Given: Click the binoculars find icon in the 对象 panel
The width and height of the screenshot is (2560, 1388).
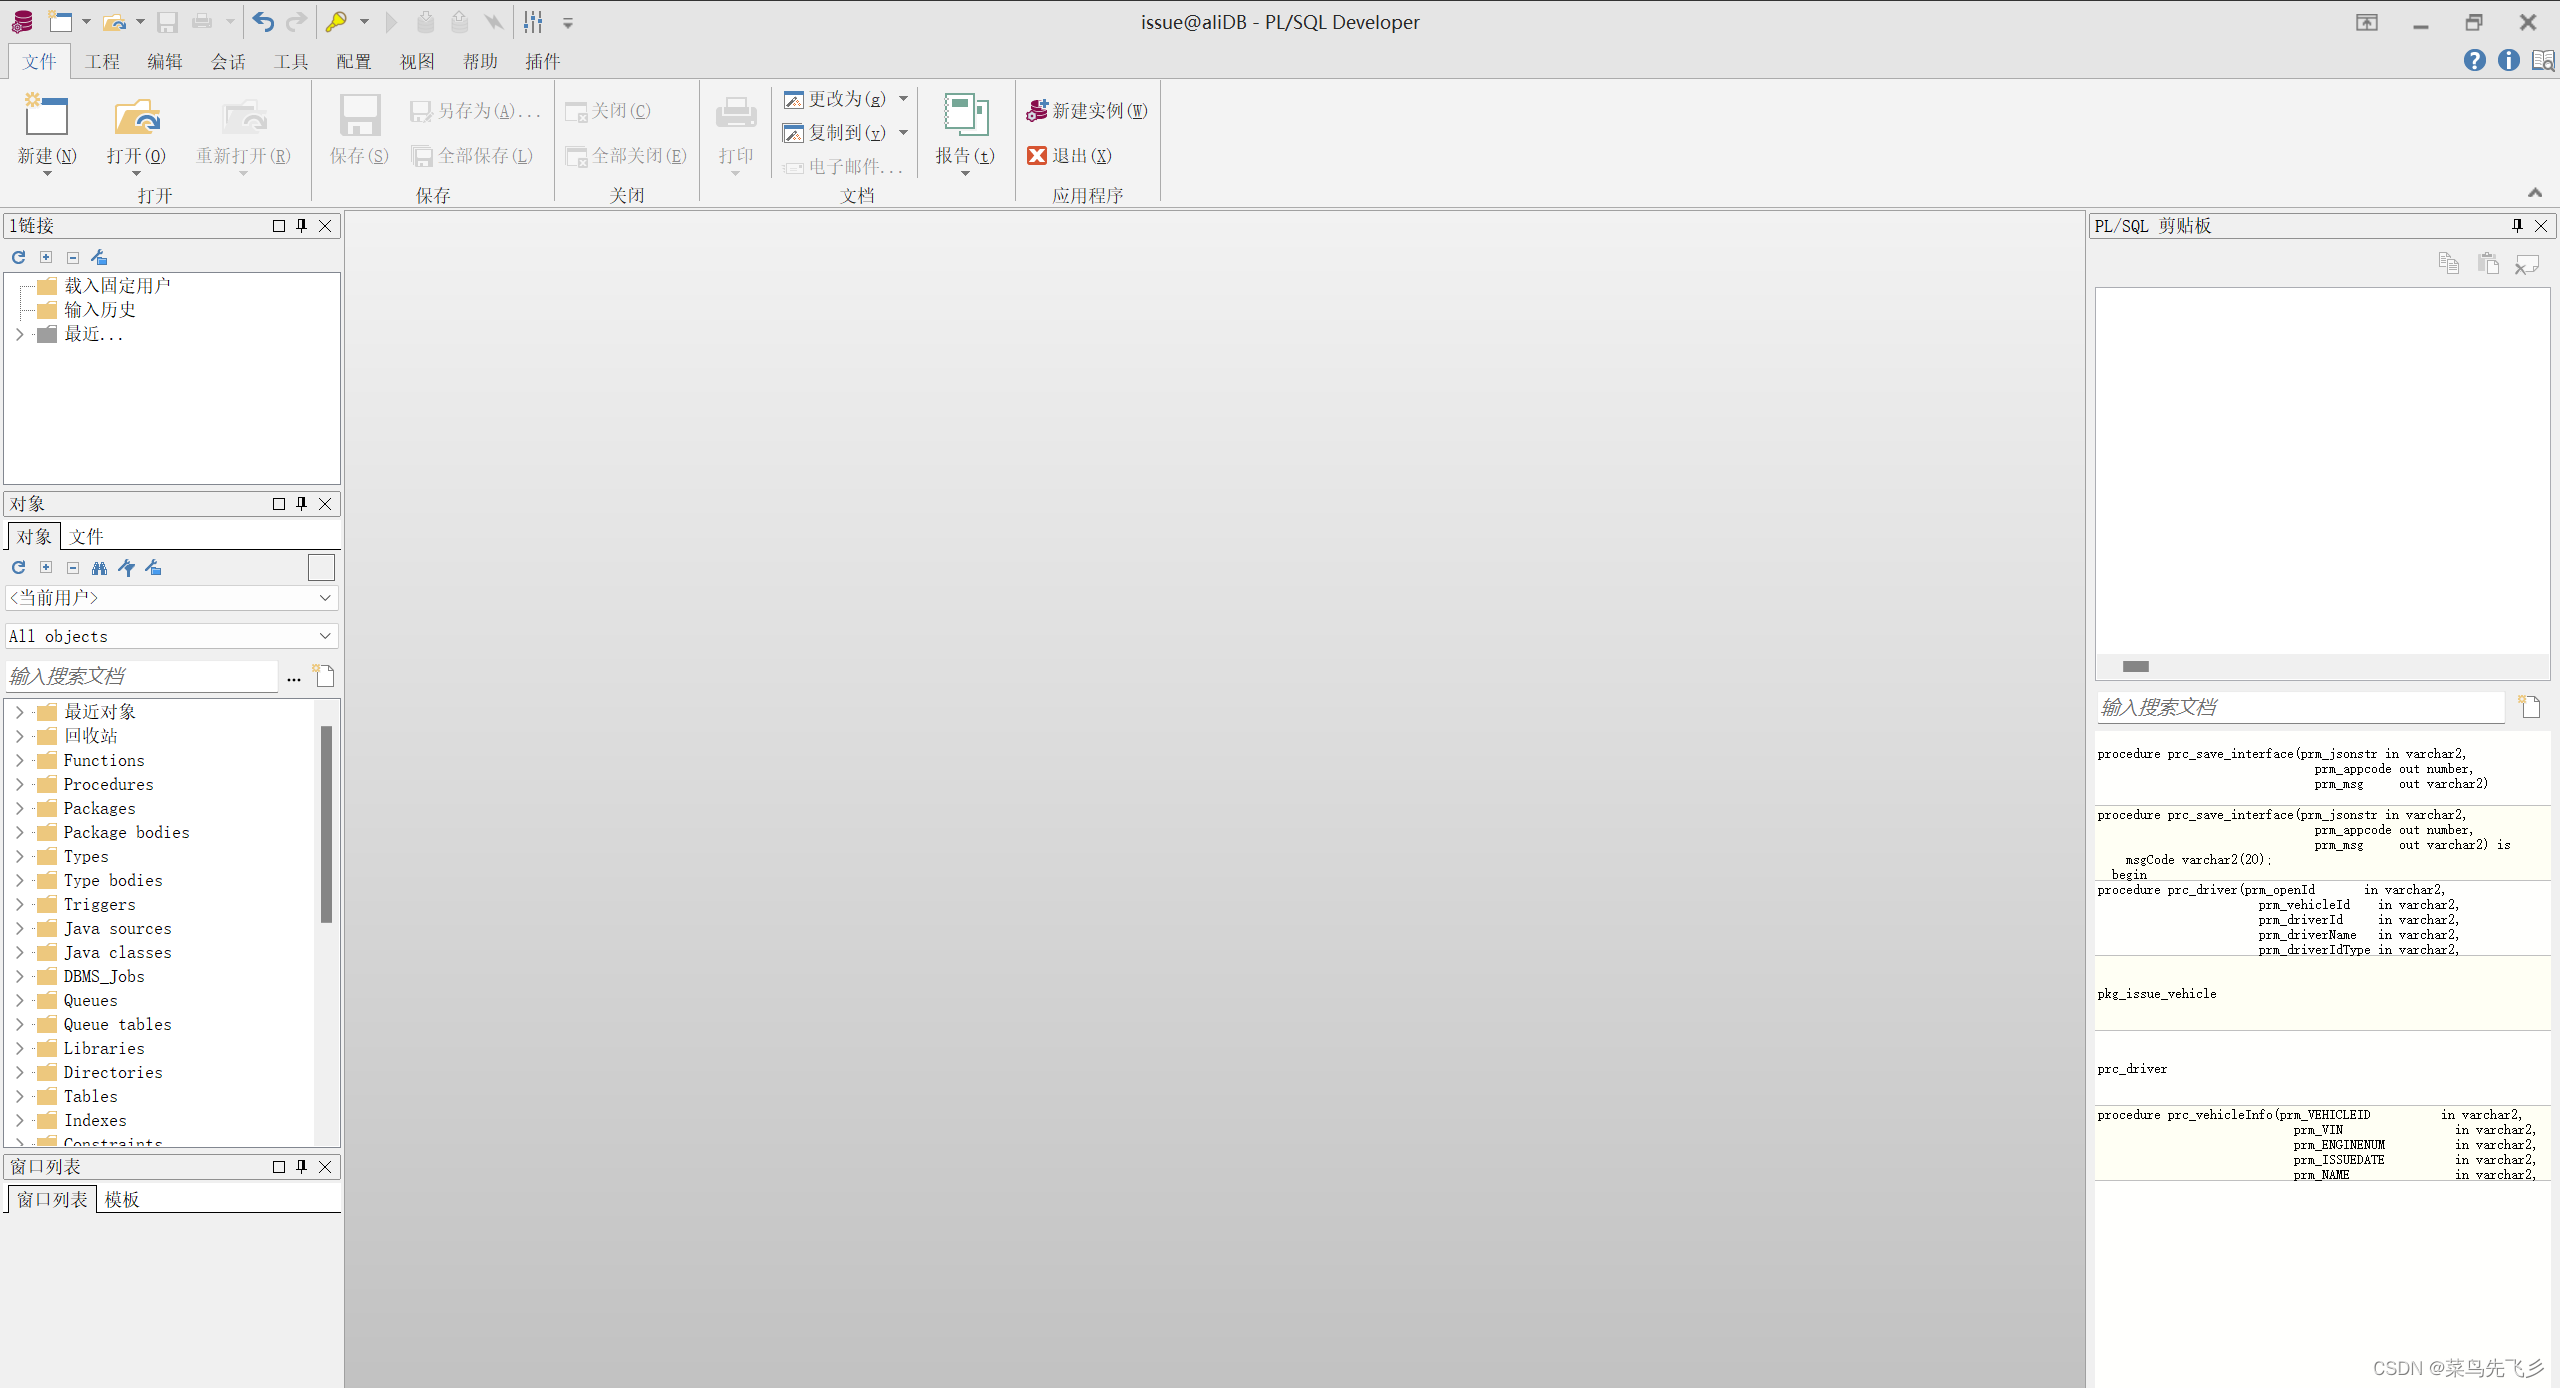Looking at the screenshot, I should [x=99, y=568].
